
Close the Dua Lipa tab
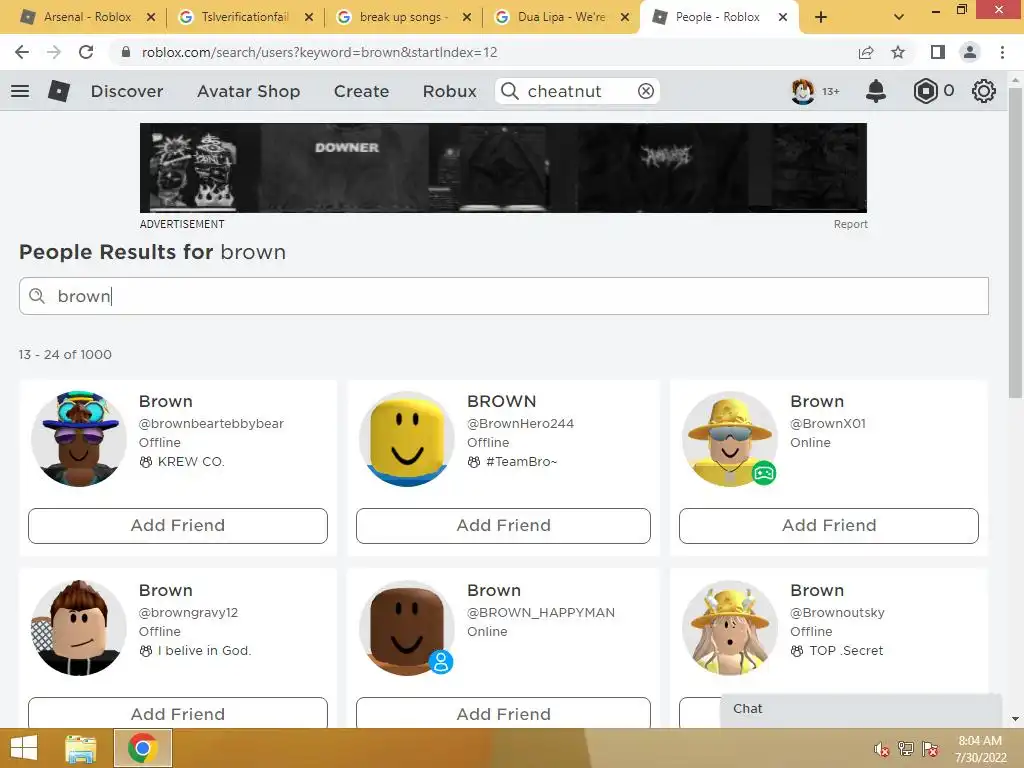coord(625,18)
